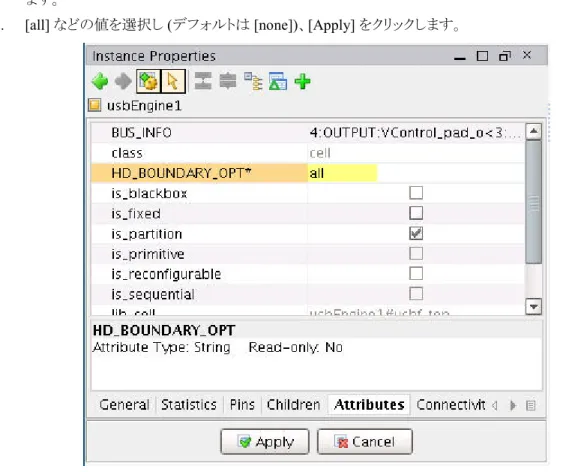
Task: Toggle the is_reconfigurable checkbox
Action: [x=416, y=274]
